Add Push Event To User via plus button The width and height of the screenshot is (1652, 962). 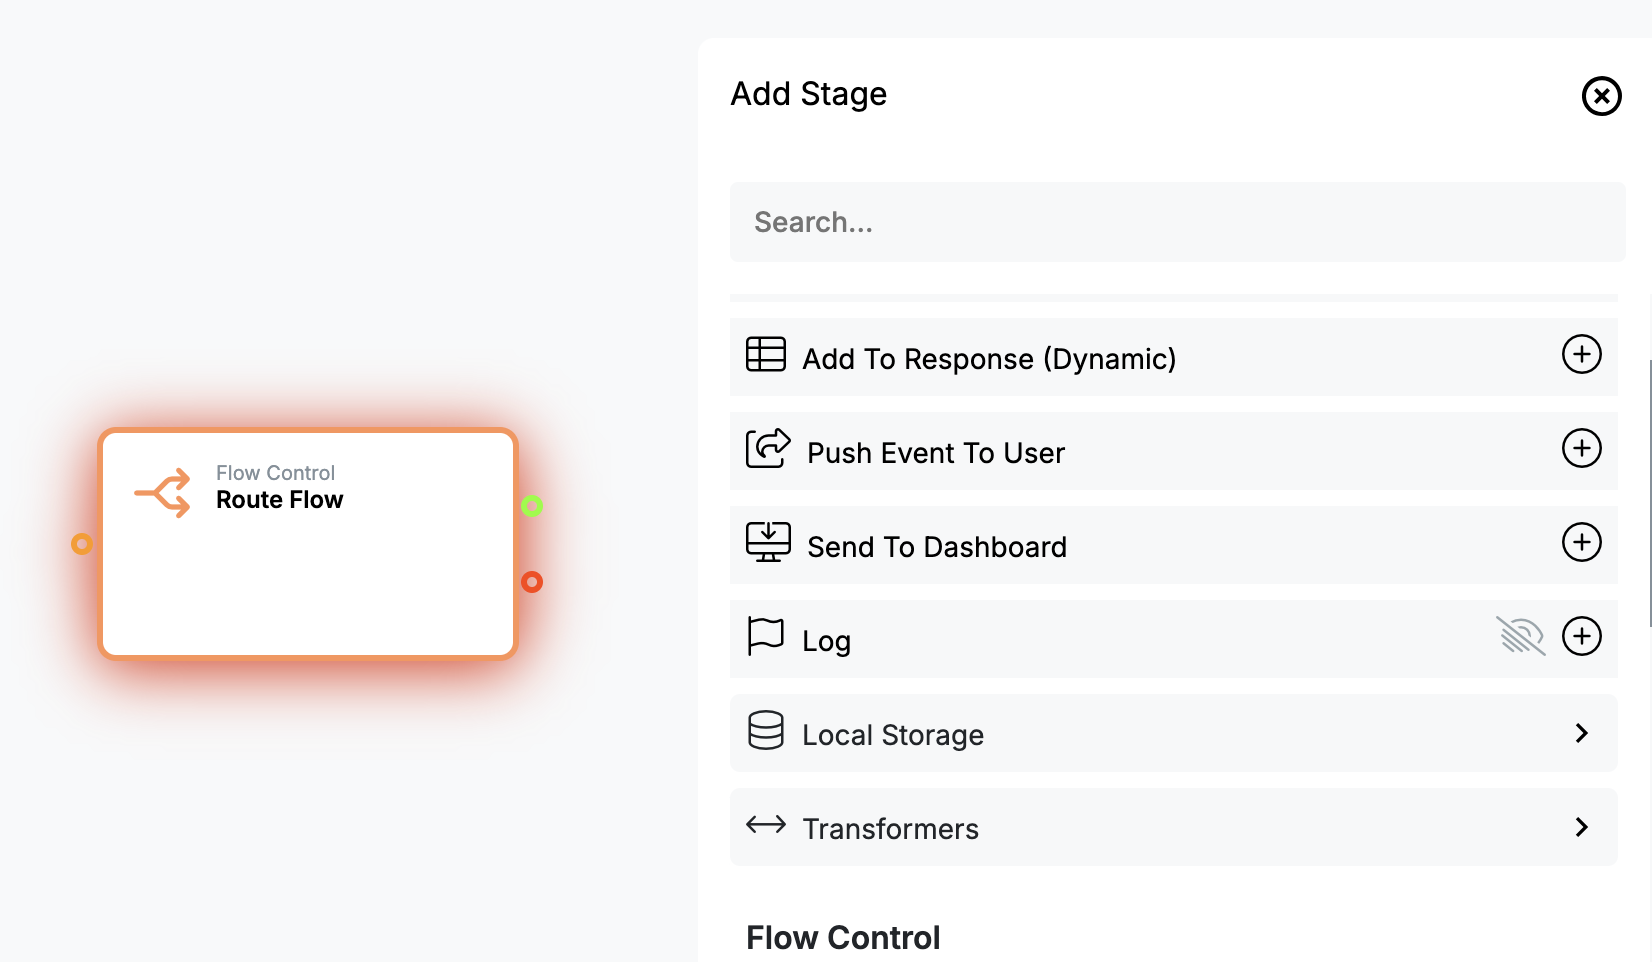pos(1582,448)
